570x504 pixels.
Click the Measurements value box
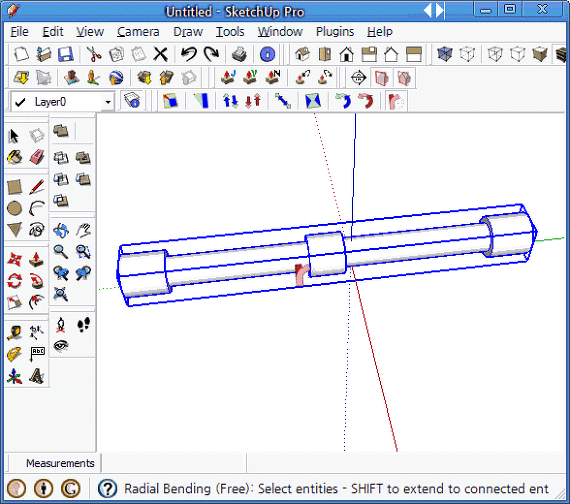point(174,463)
